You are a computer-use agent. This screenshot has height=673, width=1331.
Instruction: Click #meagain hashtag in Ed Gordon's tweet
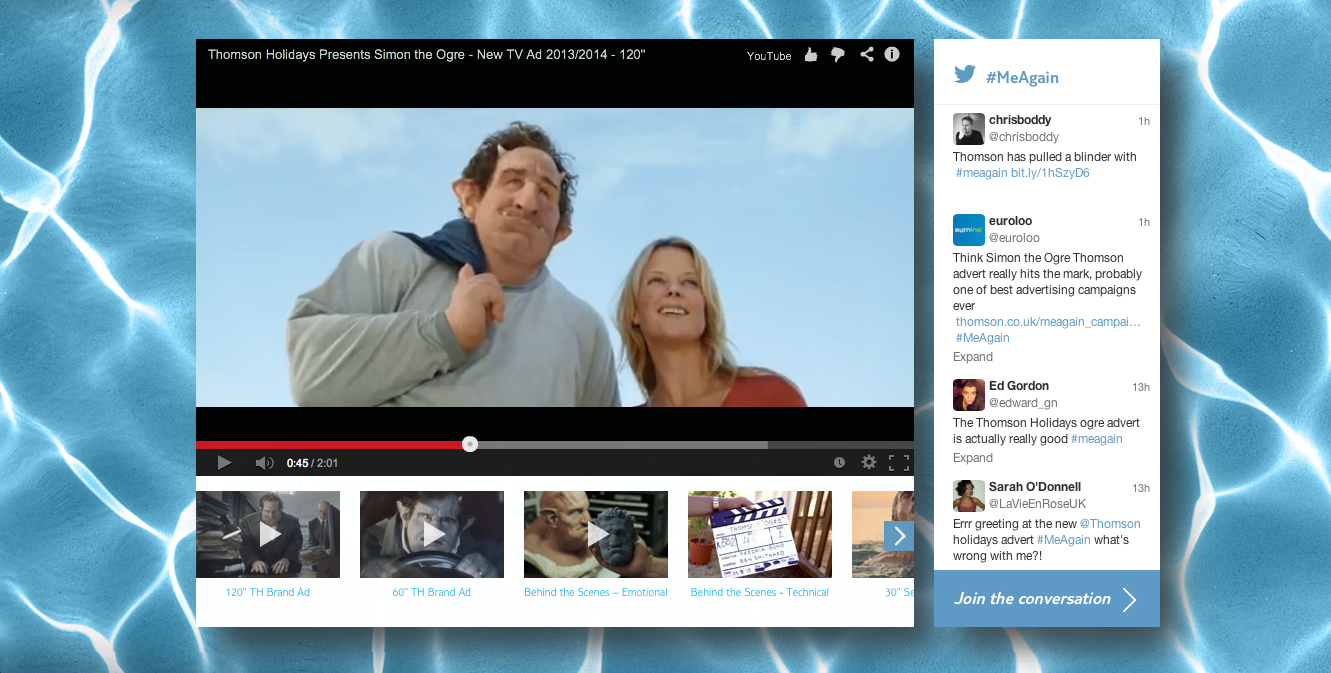1097,439
